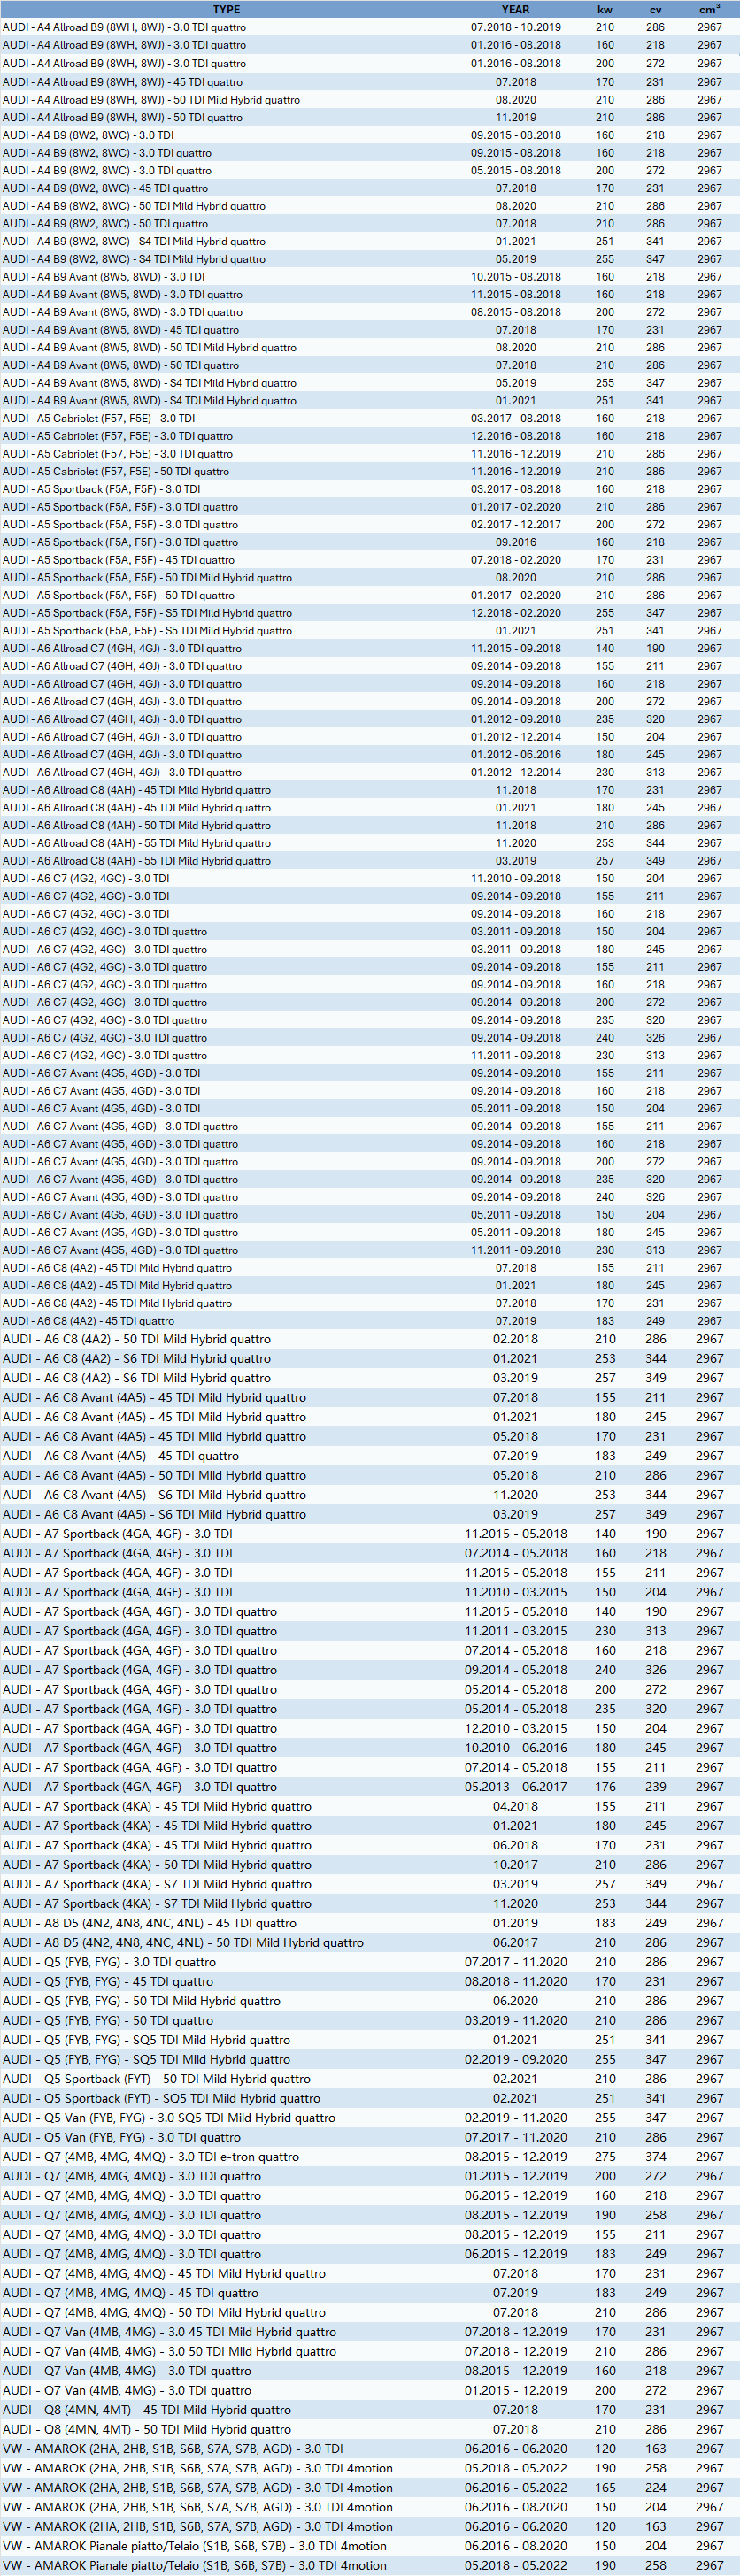This screenshot has height=2576, width=740.
Task: Select A6 Allroad C8 50 TDI Mild Hybrid row
Action: coord(136,825)
